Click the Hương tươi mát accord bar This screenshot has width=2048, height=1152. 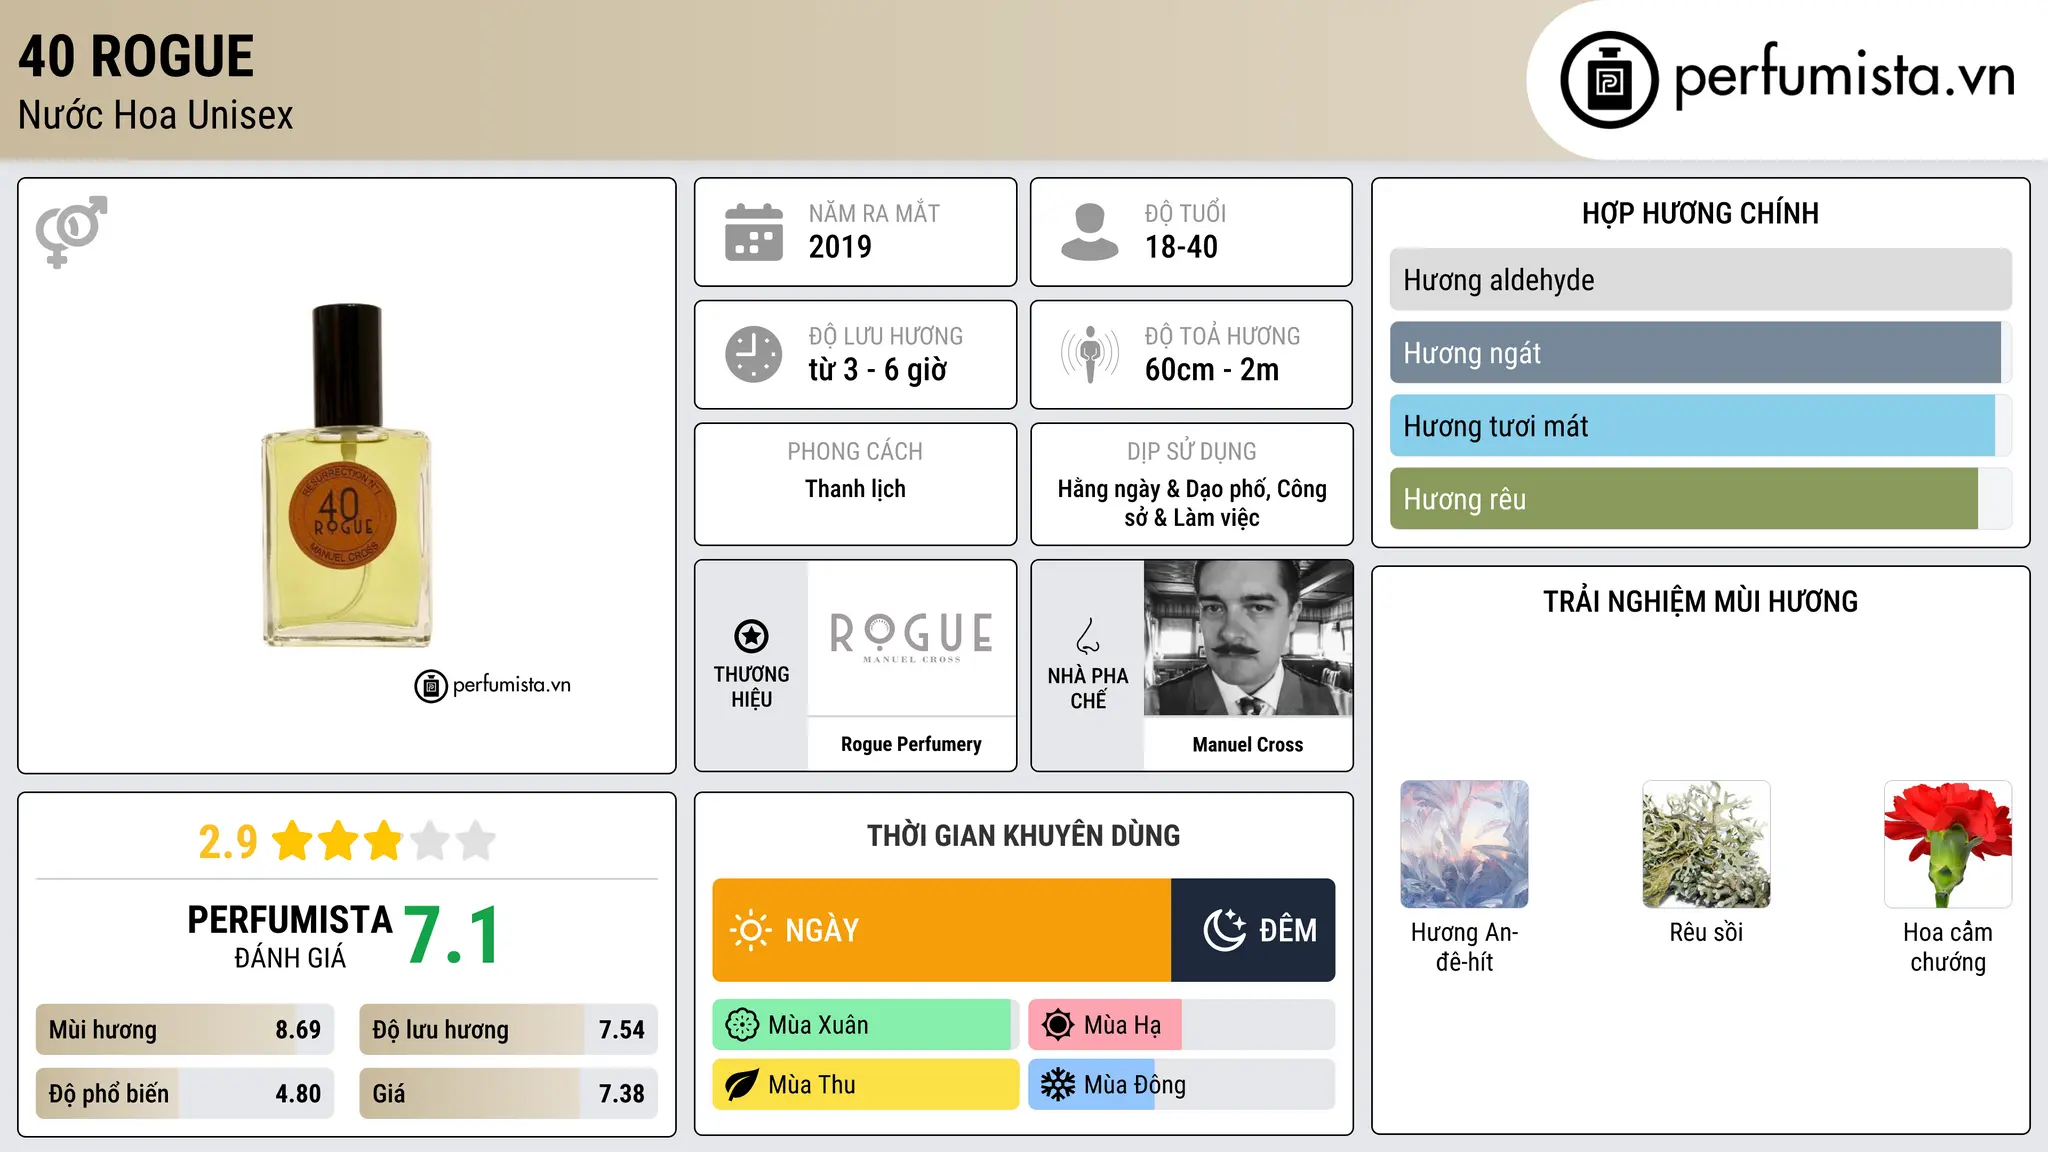click(x=1700, y=426)
